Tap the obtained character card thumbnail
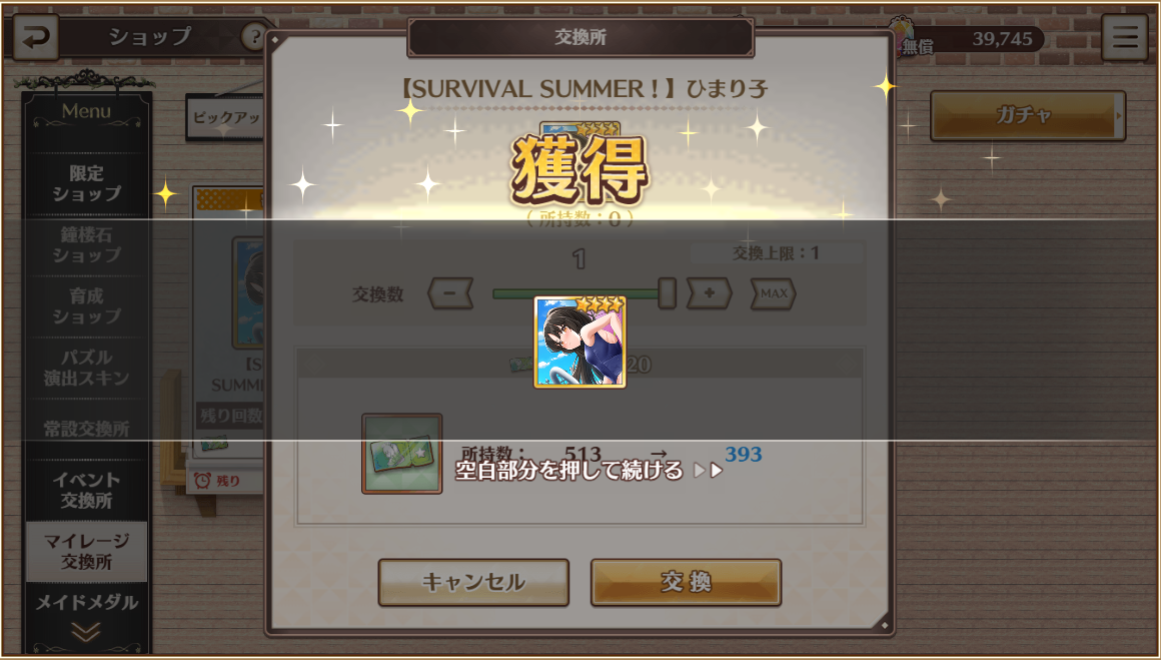The width and height of the screenshot is (1161, 662). (x=580, y=342)
